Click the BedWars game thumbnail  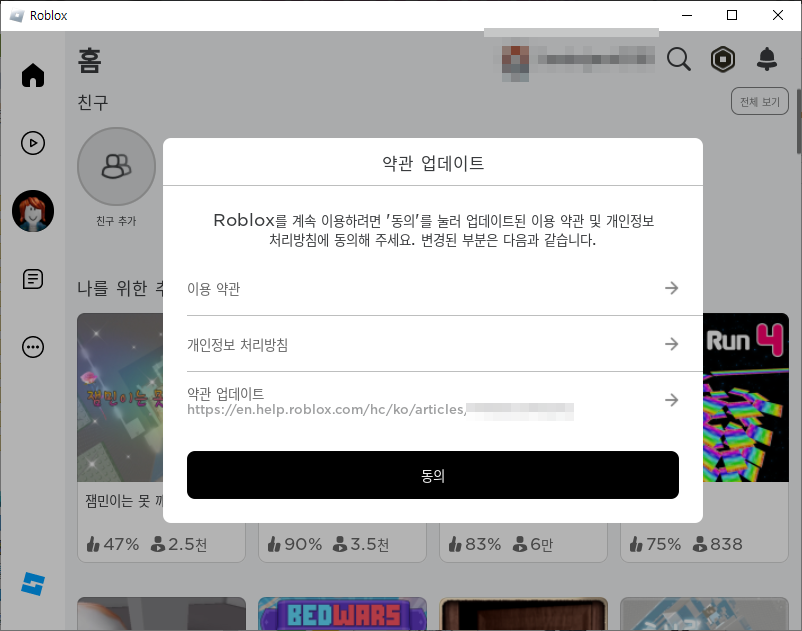click(342, 614)
